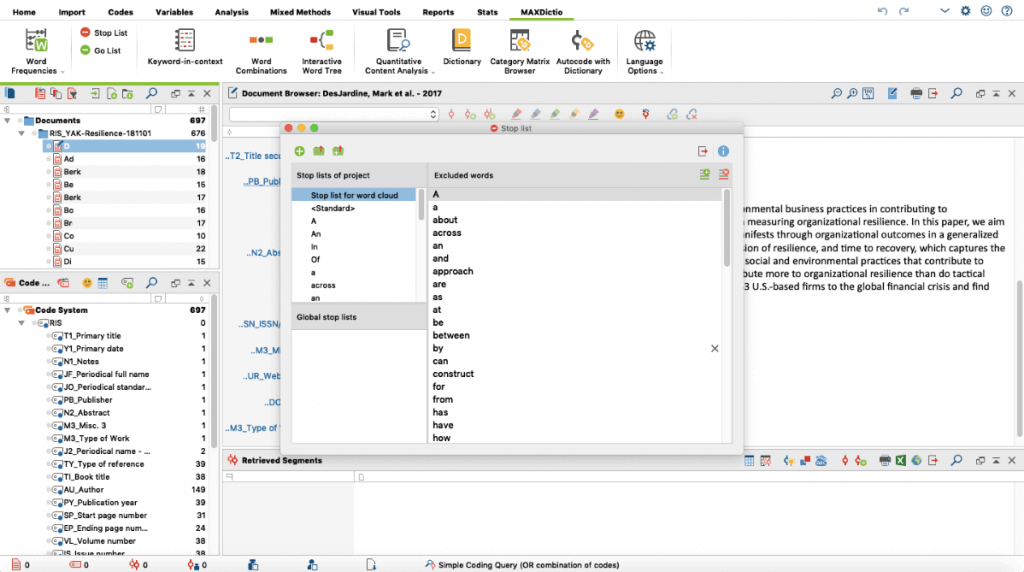
Task: Open the Interactive Word Tree
Action: tap(321, 51)
